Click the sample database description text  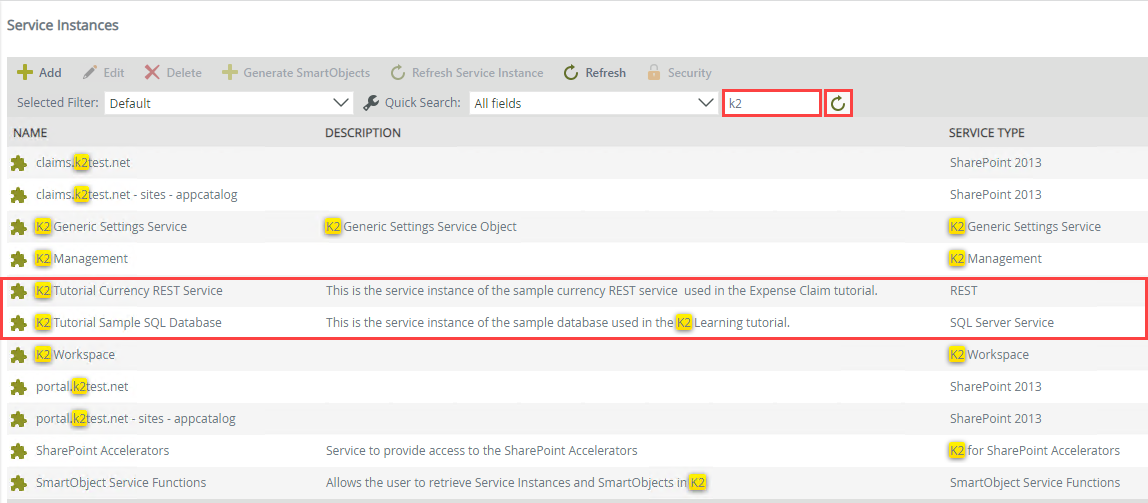coord(558,323)
